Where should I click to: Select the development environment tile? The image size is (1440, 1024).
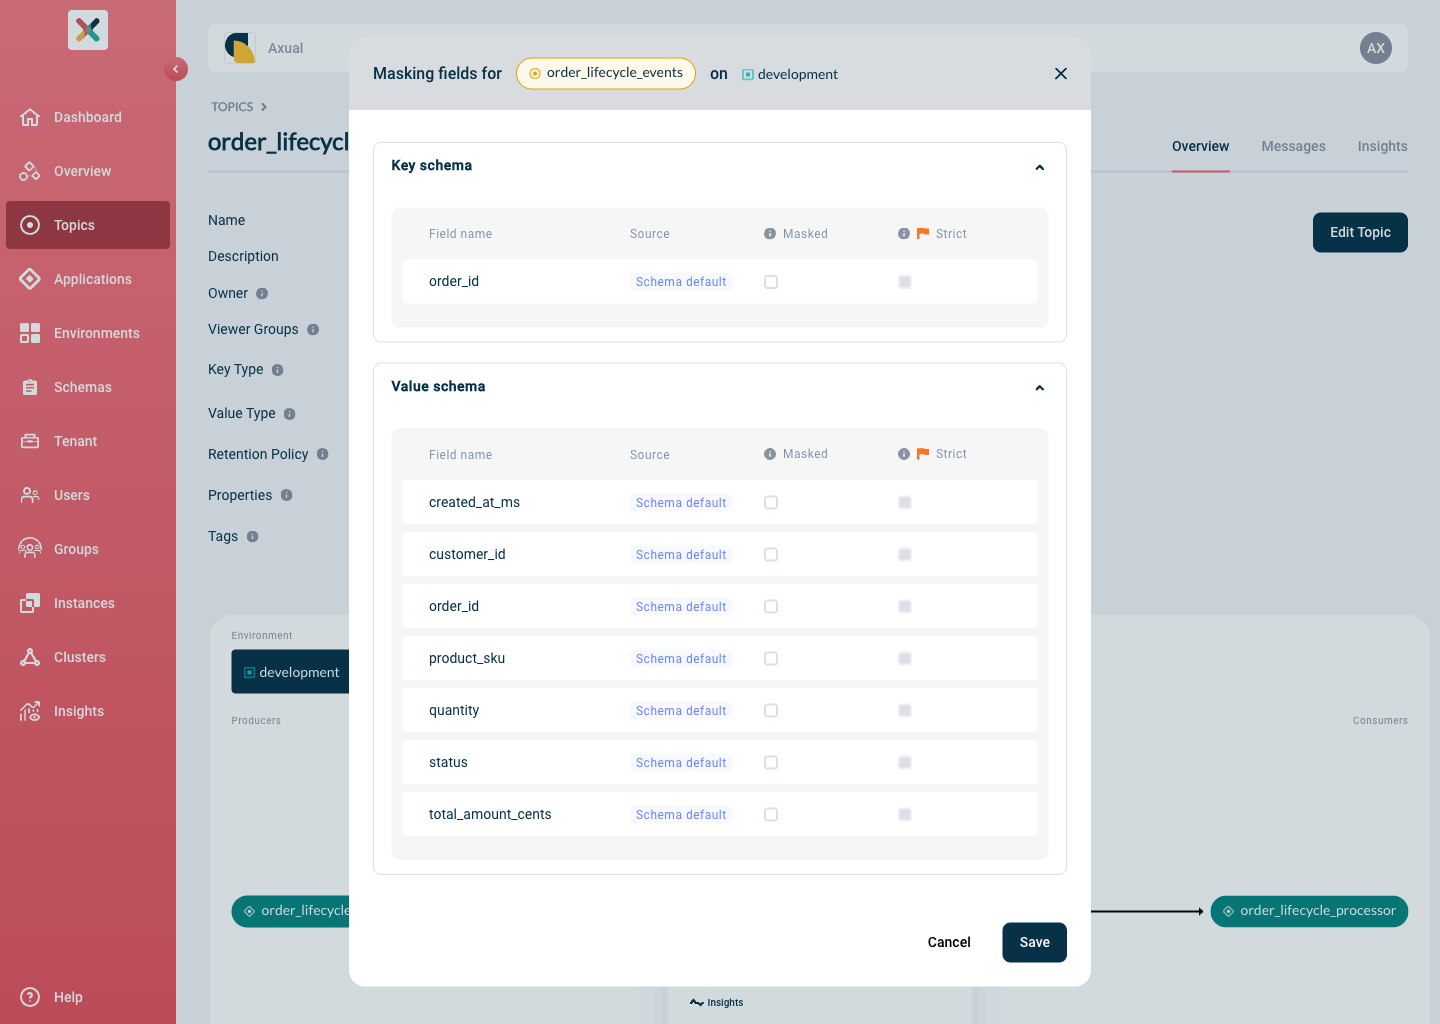pyautogui.click(x=291, y=672)
